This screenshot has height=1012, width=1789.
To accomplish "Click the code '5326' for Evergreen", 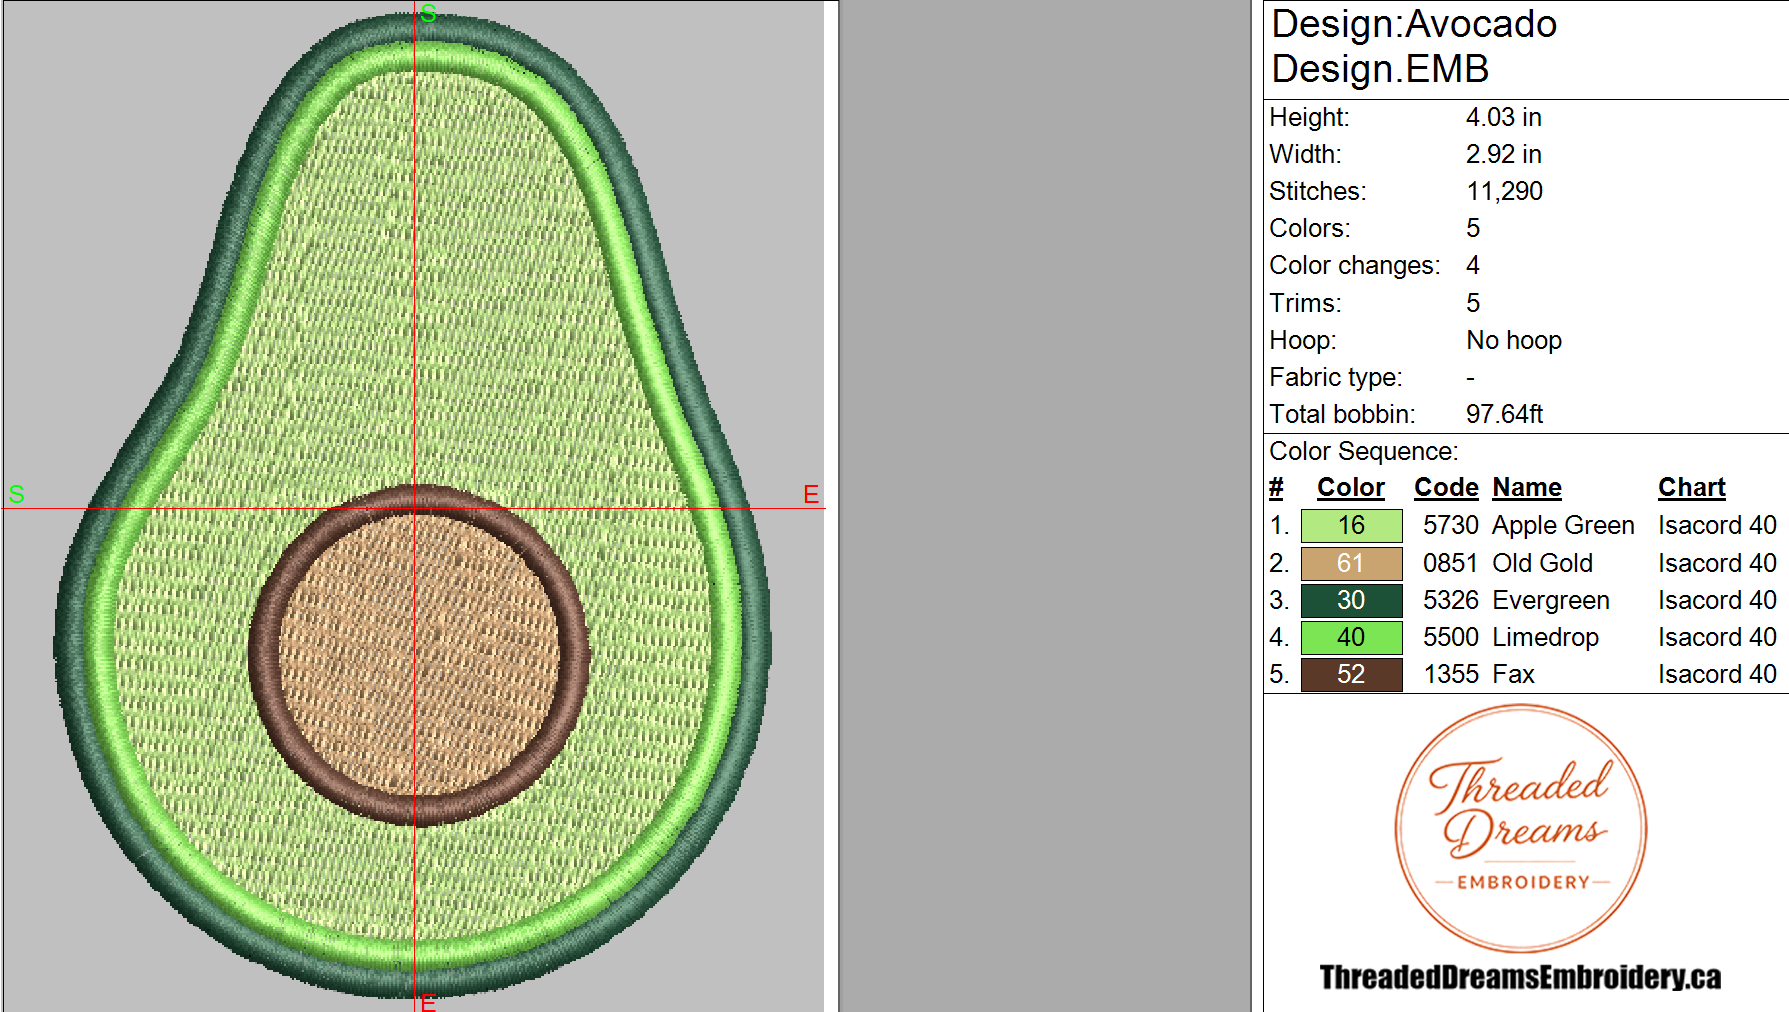I will [1451, 600].
